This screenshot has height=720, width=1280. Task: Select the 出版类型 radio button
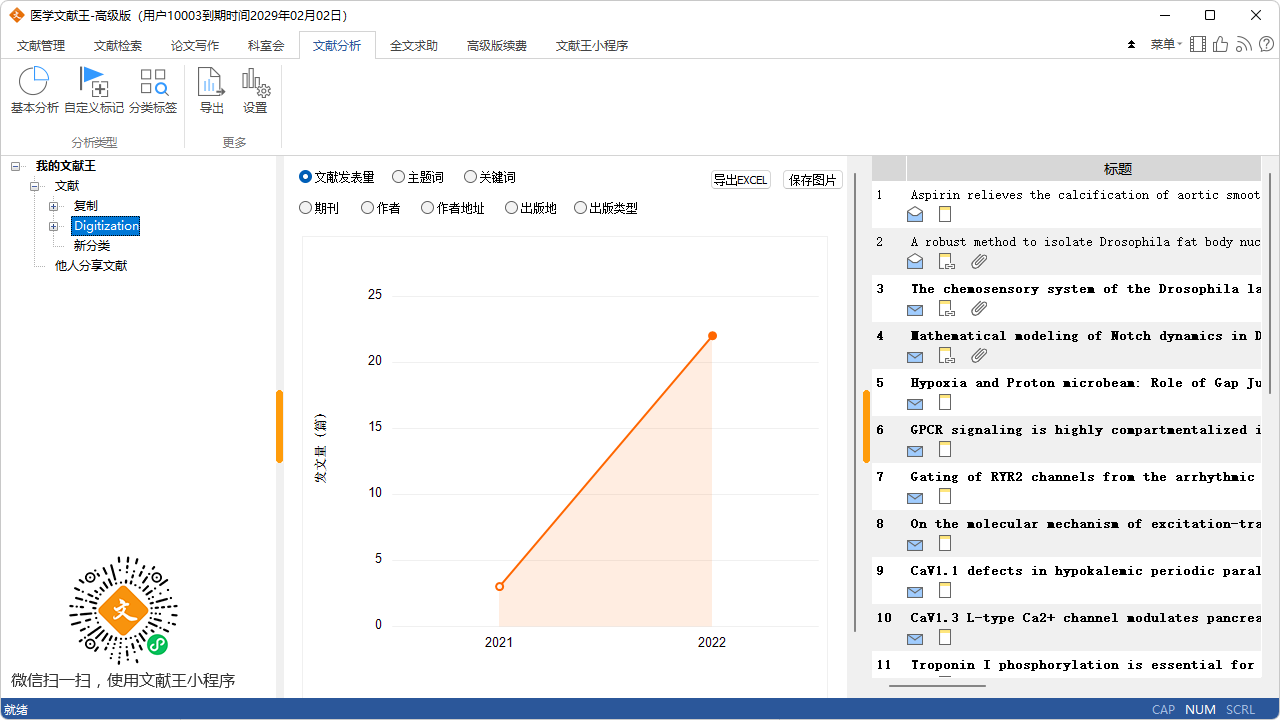[x=580, y=207]
